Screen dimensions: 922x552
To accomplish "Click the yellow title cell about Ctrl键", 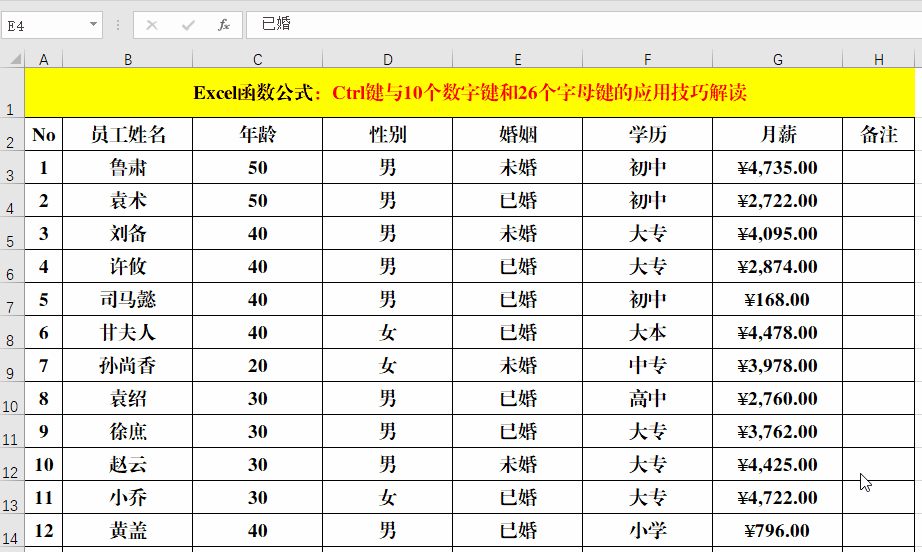I will [470, 93].
